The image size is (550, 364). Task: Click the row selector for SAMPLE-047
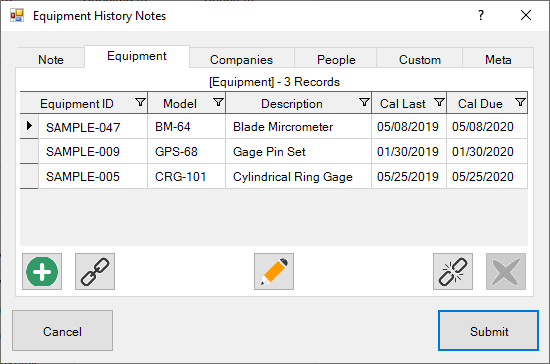point(29,126)
